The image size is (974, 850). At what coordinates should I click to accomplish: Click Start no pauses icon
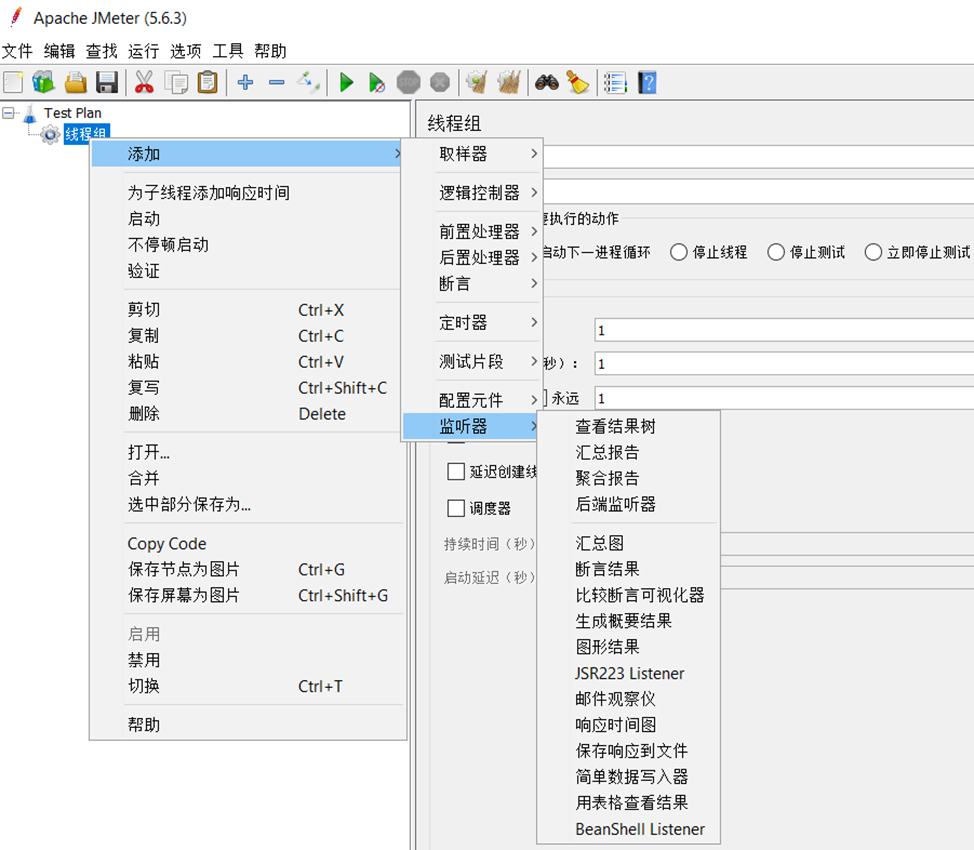(x=376, y=82)
